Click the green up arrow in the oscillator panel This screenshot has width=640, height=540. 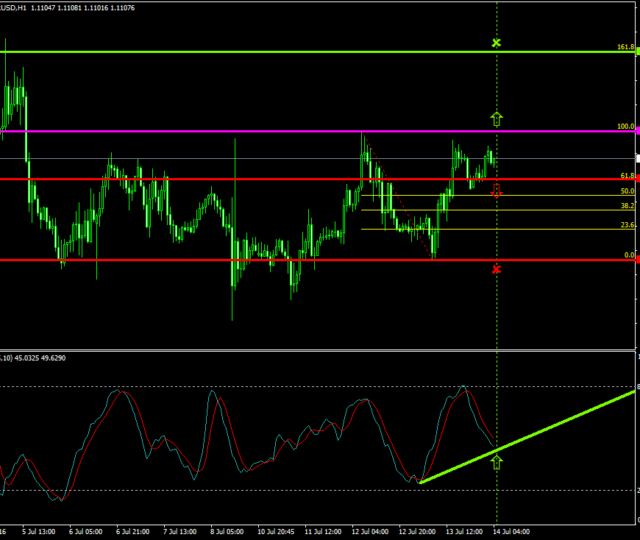coord(496,461)
